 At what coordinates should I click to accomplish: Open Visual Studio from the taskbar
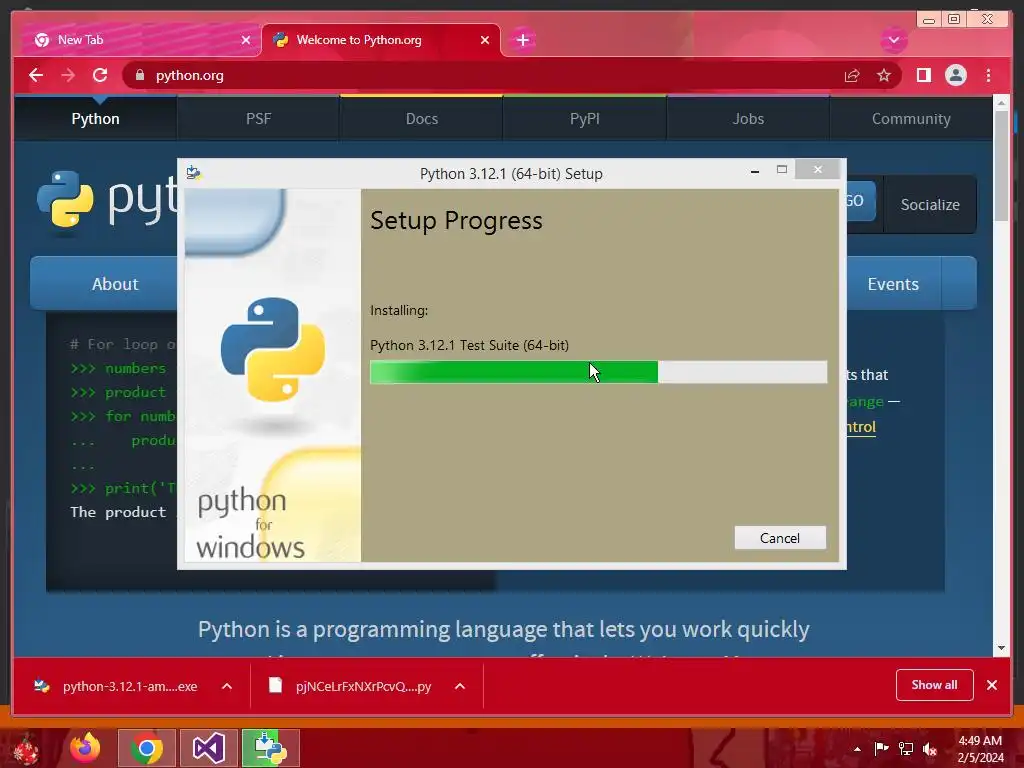click(x=208, y=748)
